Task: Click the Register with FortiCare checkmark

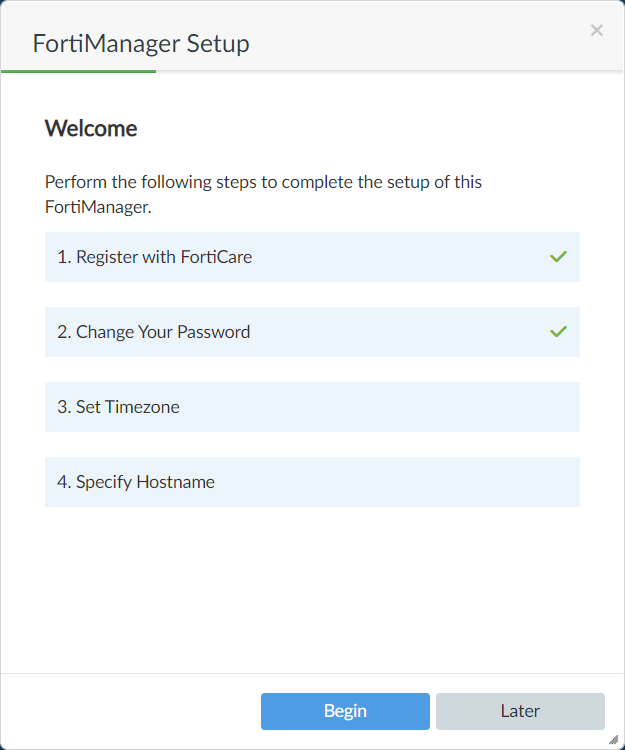Action: click(x=558, y=257)
